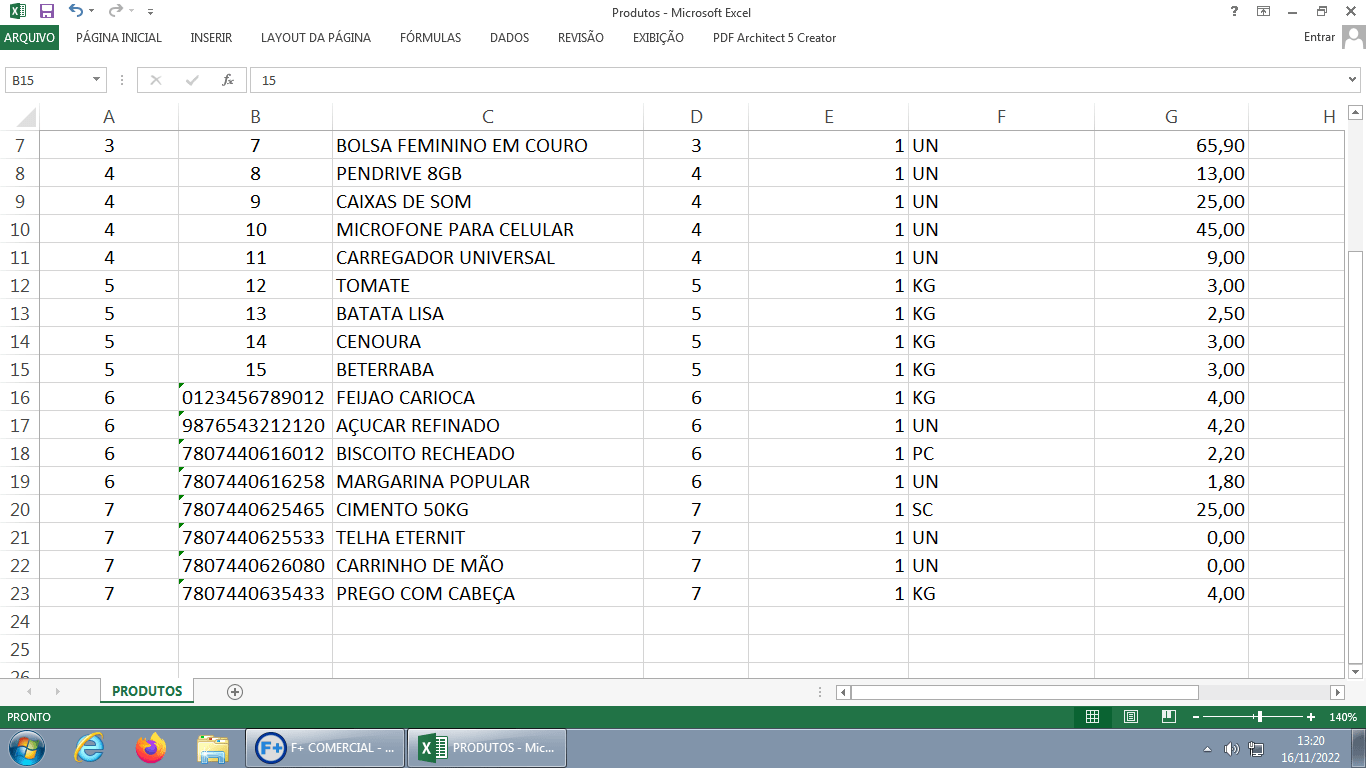Click next sheet navigation arrow
This screenshot has height=768, width=1366.
pyautogui.click(x=57, y=691)
